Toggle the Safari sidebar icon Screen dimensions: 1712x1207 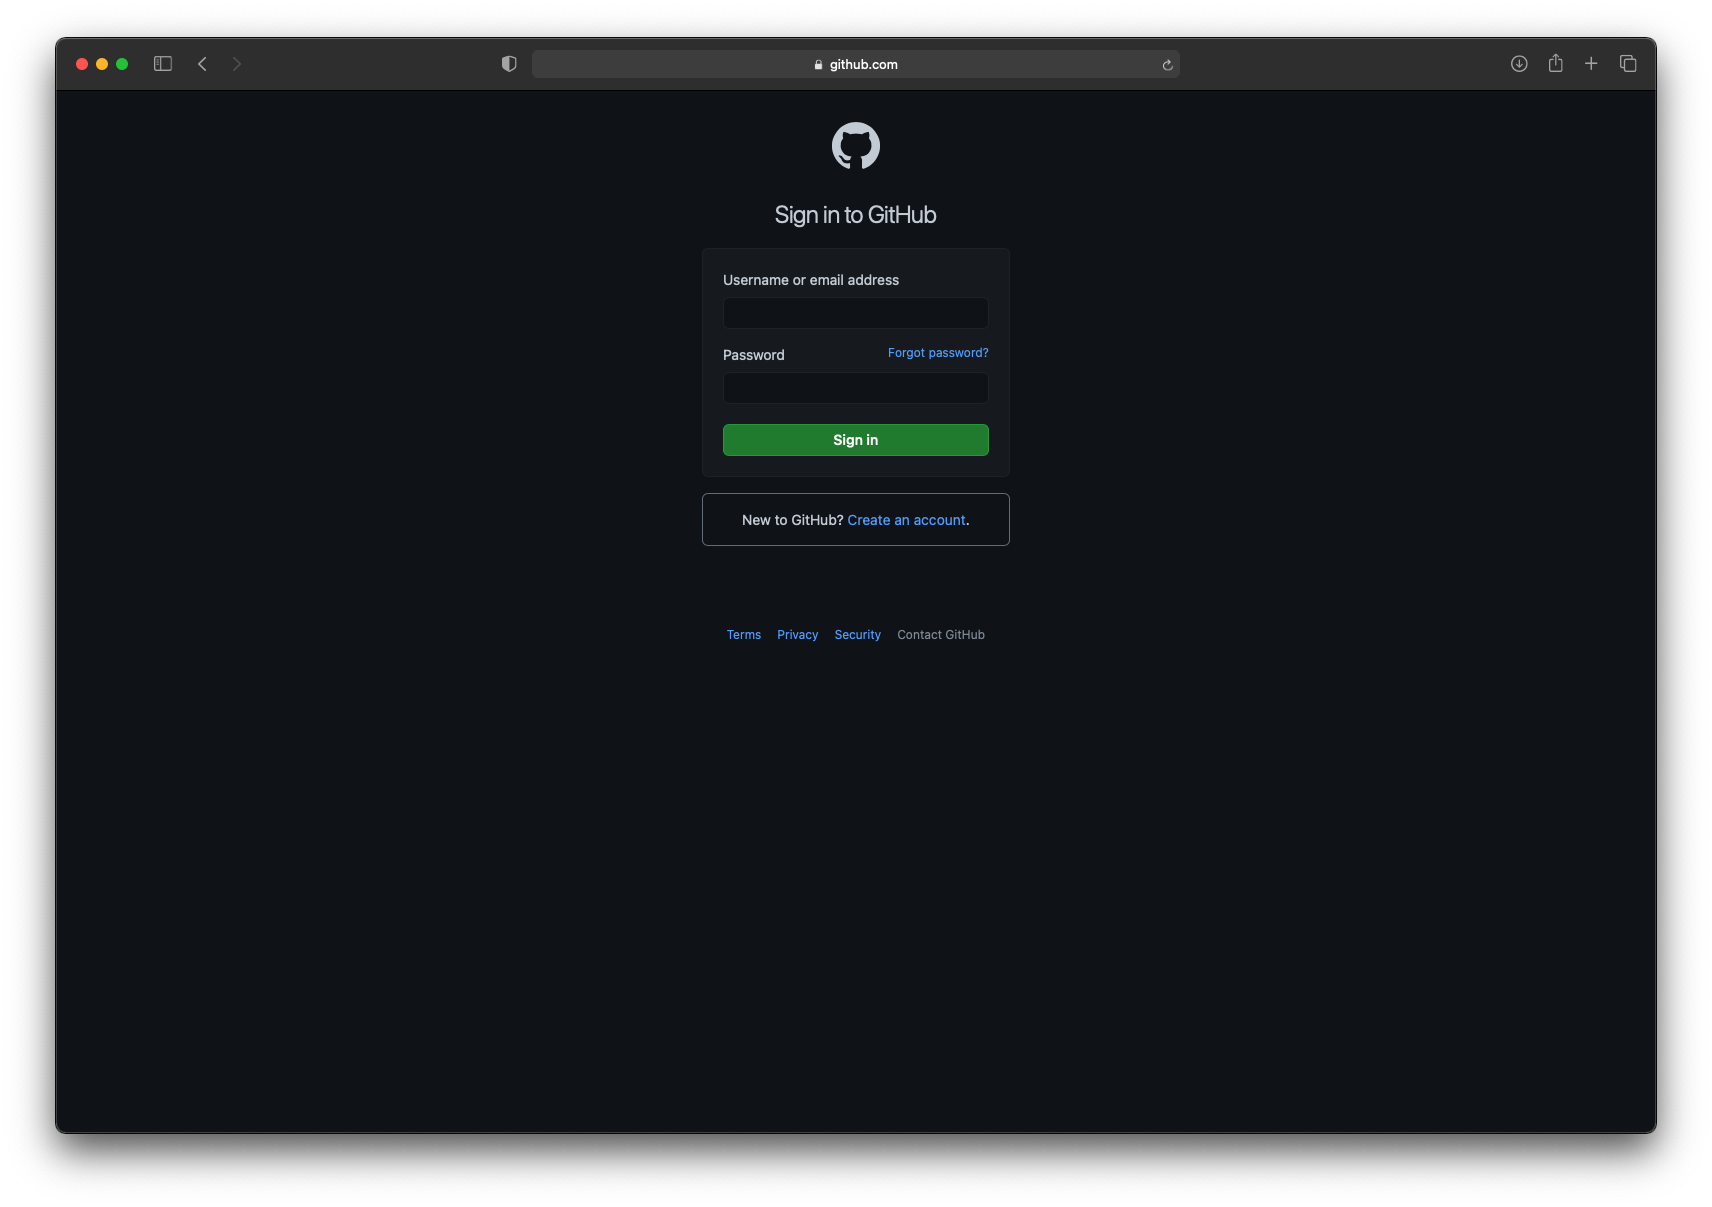(x=163, y=64)
